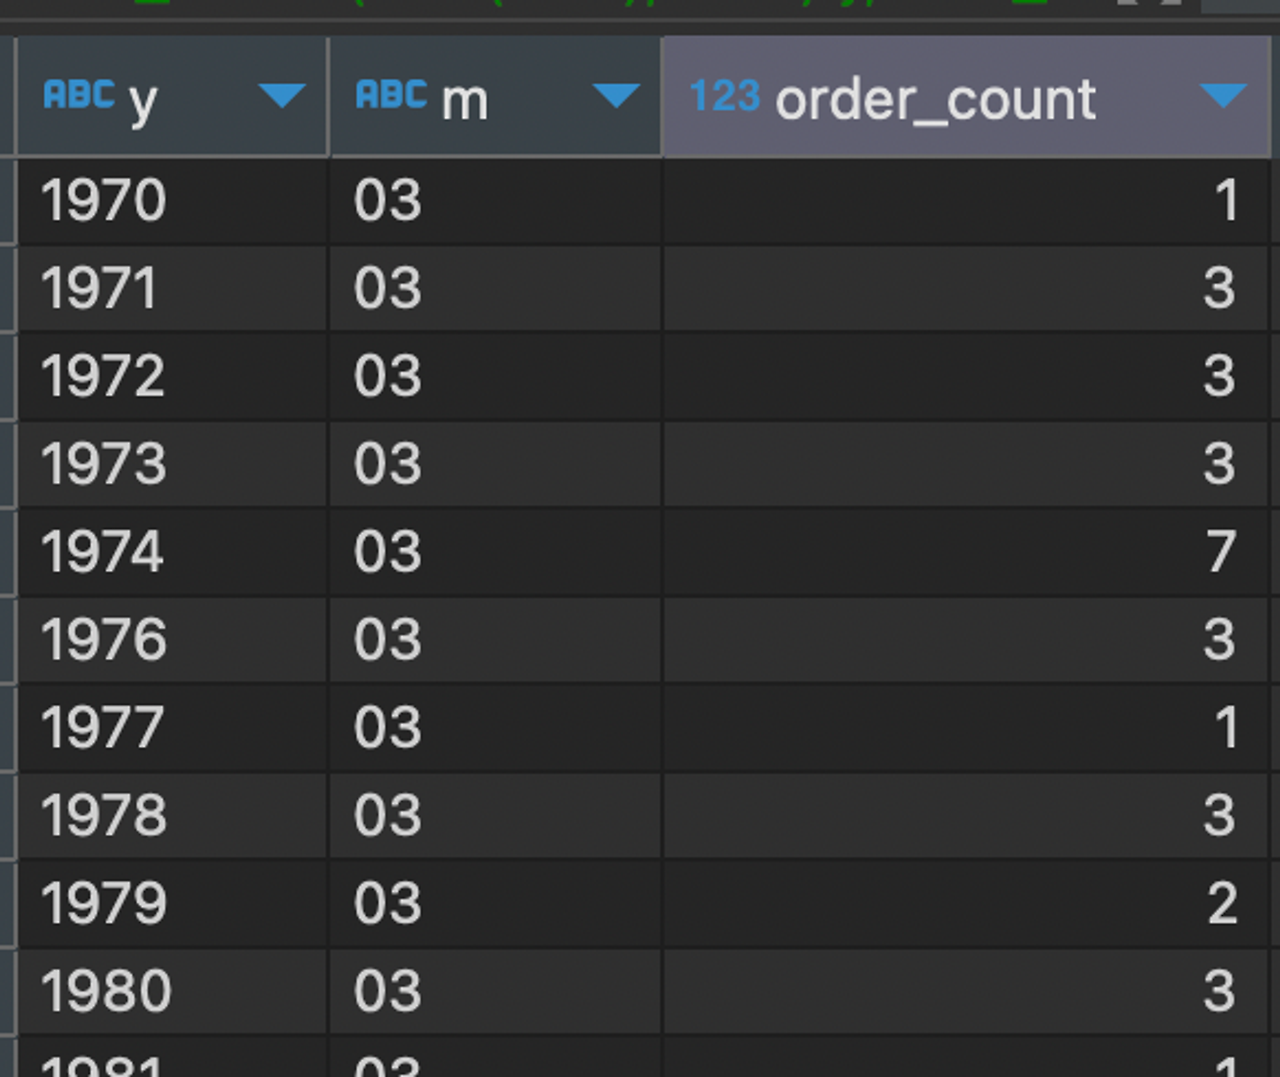Viewport: 1280px width, 1077px height.
Task: Select the cell with year 1970
Action: 173,201
